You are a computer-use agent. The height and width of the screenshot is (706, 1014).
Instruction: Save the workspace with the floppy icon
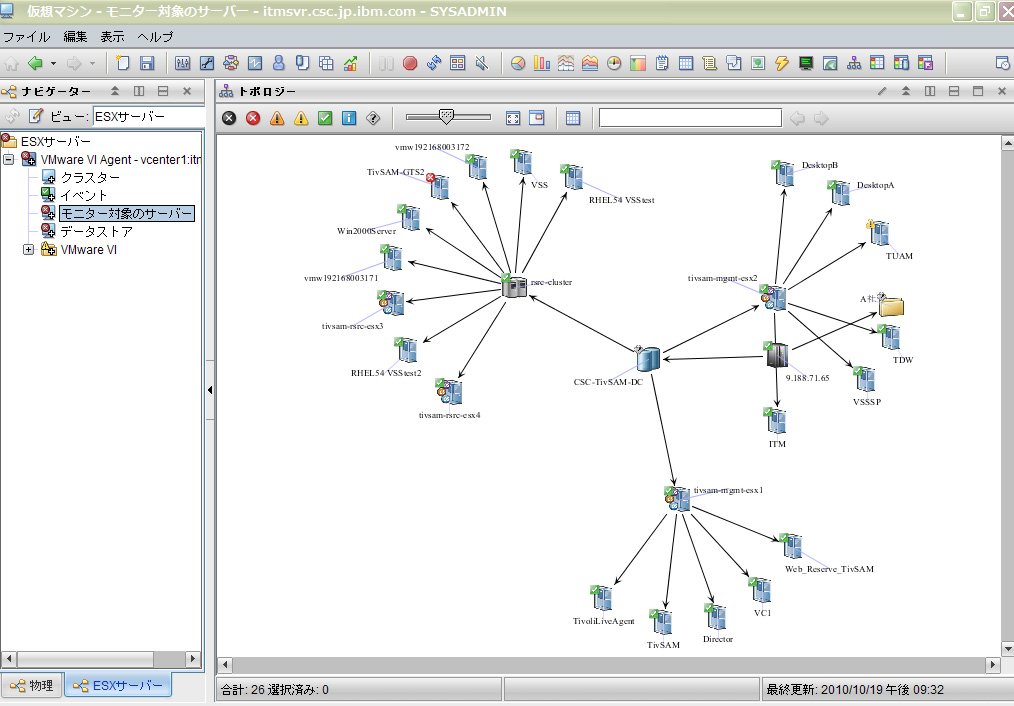[147, 63]
